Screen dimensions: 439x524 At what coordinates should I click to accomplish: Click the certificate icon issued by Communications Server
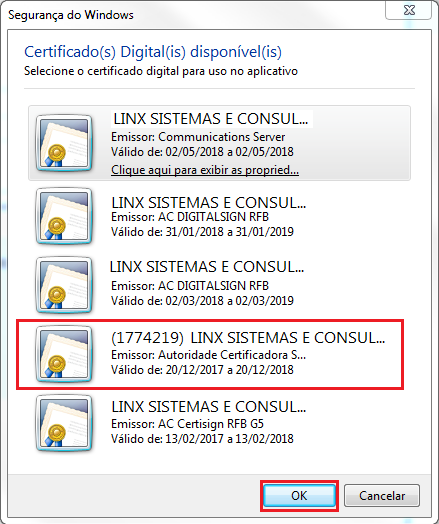click(63, 143)
